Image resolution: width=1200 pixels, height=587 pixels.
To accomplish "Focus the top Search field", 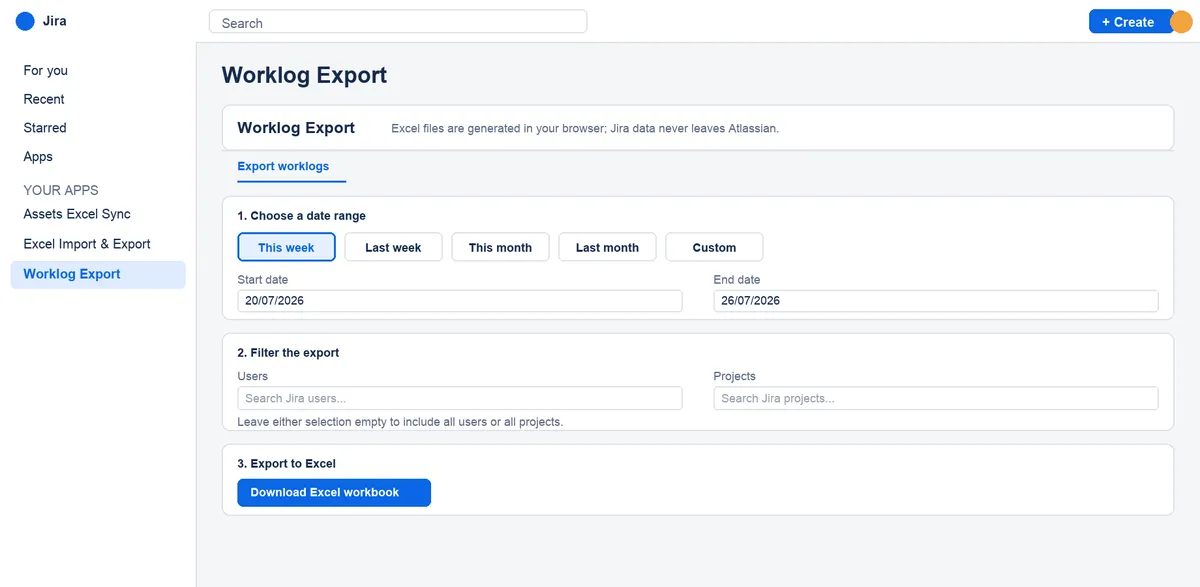I will click(398, 22).
